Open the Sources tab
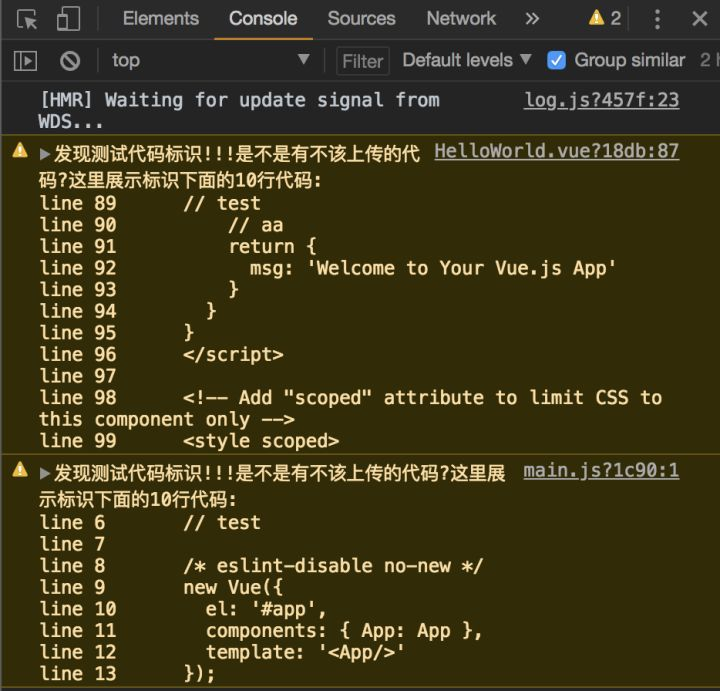720x691 pixels. click(361, 19)
